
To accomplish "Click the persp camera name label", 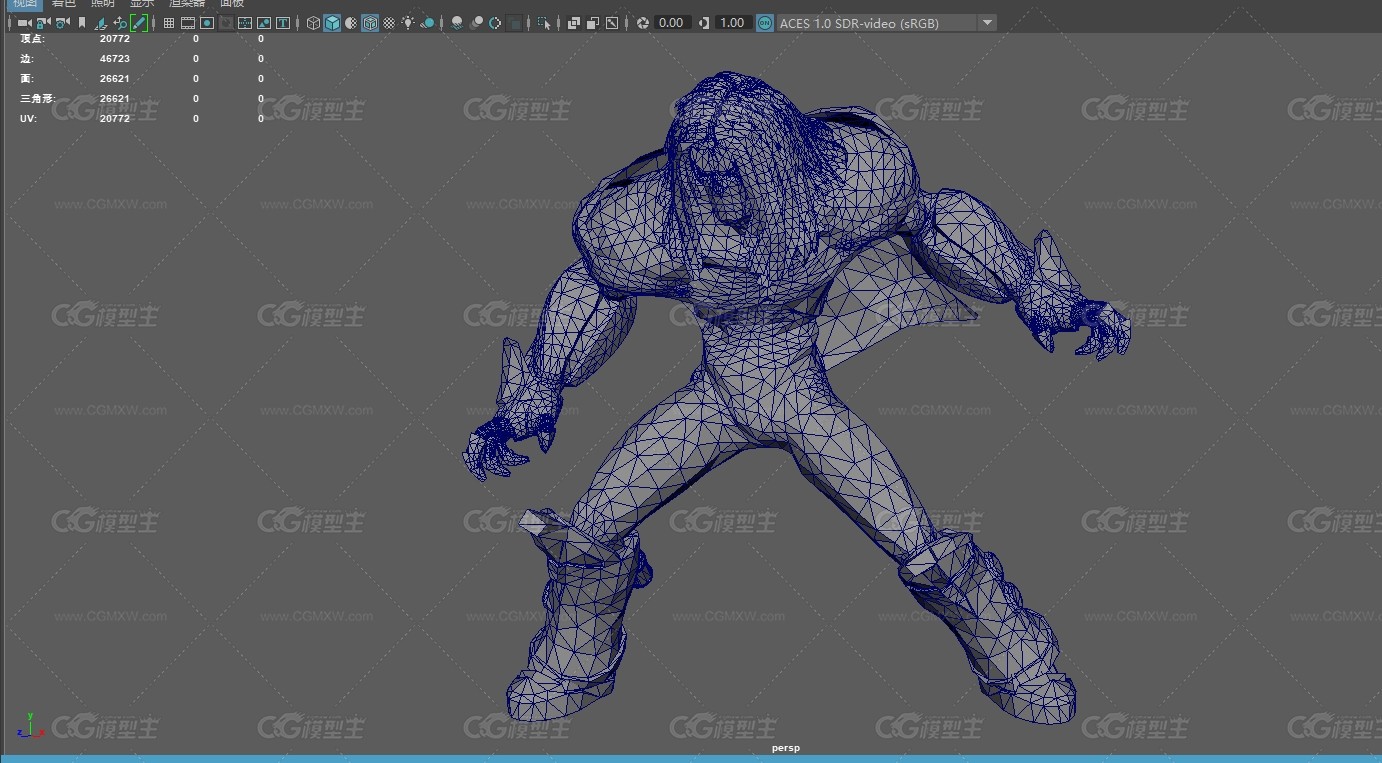I will pos(786,748).
